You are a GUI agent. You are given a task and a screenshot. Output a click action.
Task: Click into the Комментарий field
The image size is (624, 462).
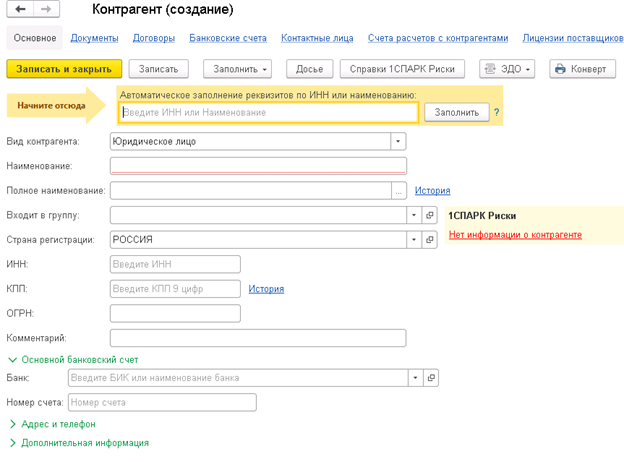tap(258, 338)
